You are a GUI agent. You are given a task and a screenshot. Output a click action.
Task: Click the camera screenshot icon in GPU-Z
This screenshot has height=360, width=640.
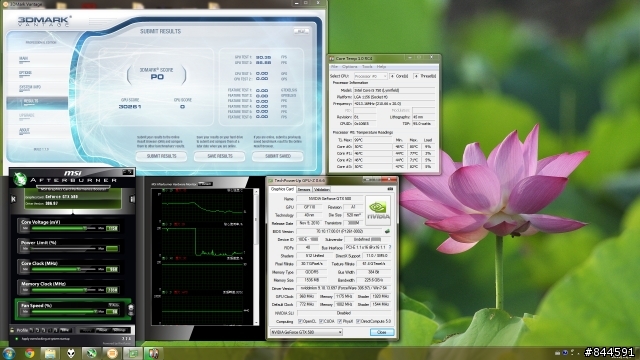tap(390, 189)
